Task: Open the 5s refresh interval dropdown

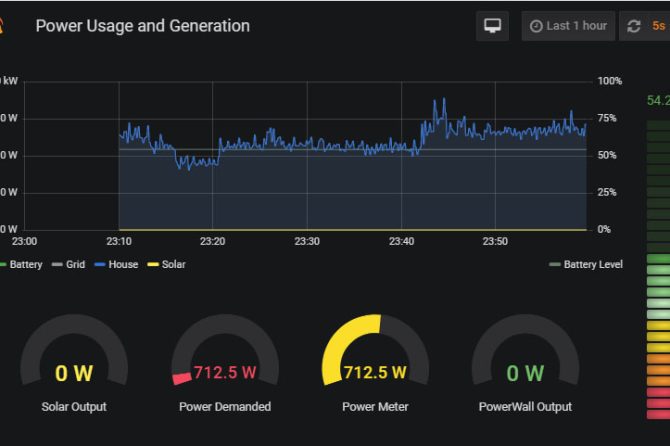Action: [x=658, y=27]
